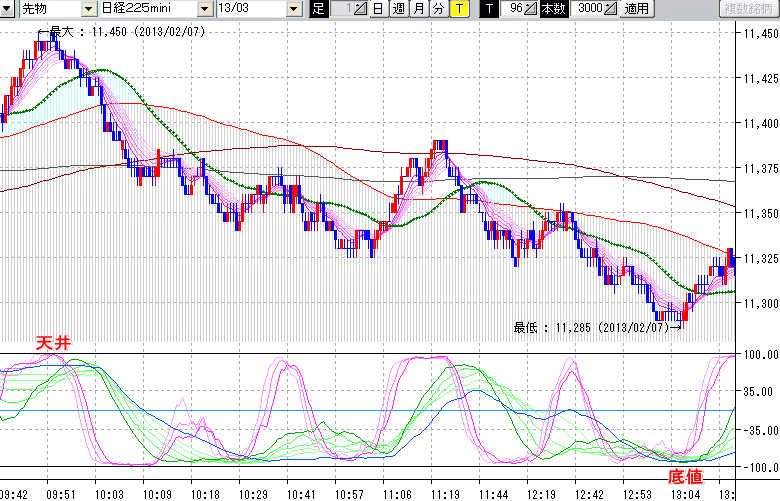The image size is (780, 501).
Task: Click the spinner beside the 足 period value
Action: point(362,9)
